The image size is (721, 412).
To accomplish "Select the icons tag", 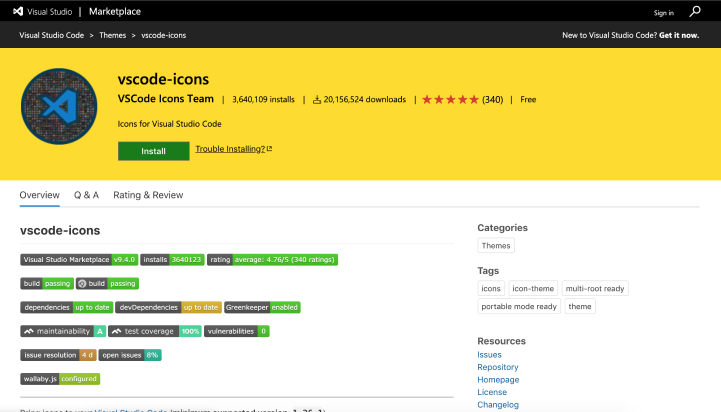I will coord(491,288).
